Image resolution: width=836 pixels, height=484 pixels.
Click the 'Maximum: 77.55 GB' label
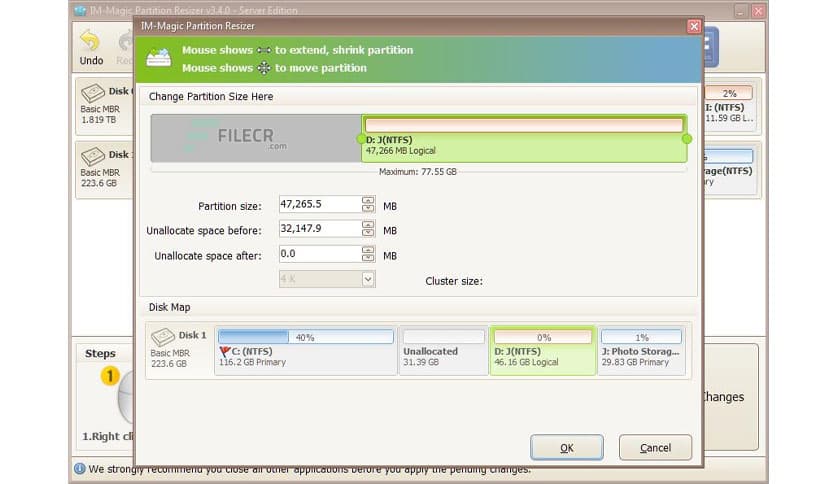[x=417, y=172]
